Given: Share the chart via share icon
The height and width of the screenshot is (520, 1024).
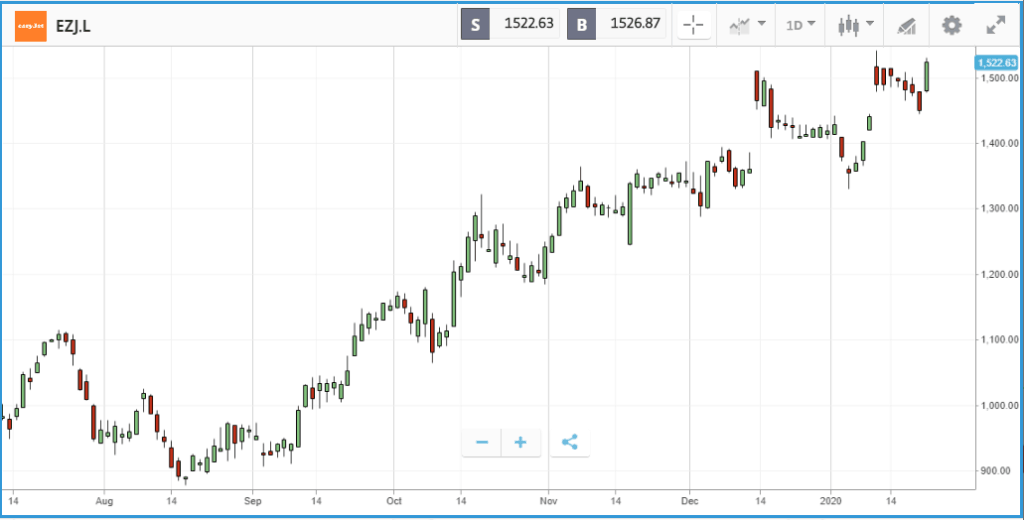Looking at the screenshot, I should pyautogui.click(x=569, y=442).
